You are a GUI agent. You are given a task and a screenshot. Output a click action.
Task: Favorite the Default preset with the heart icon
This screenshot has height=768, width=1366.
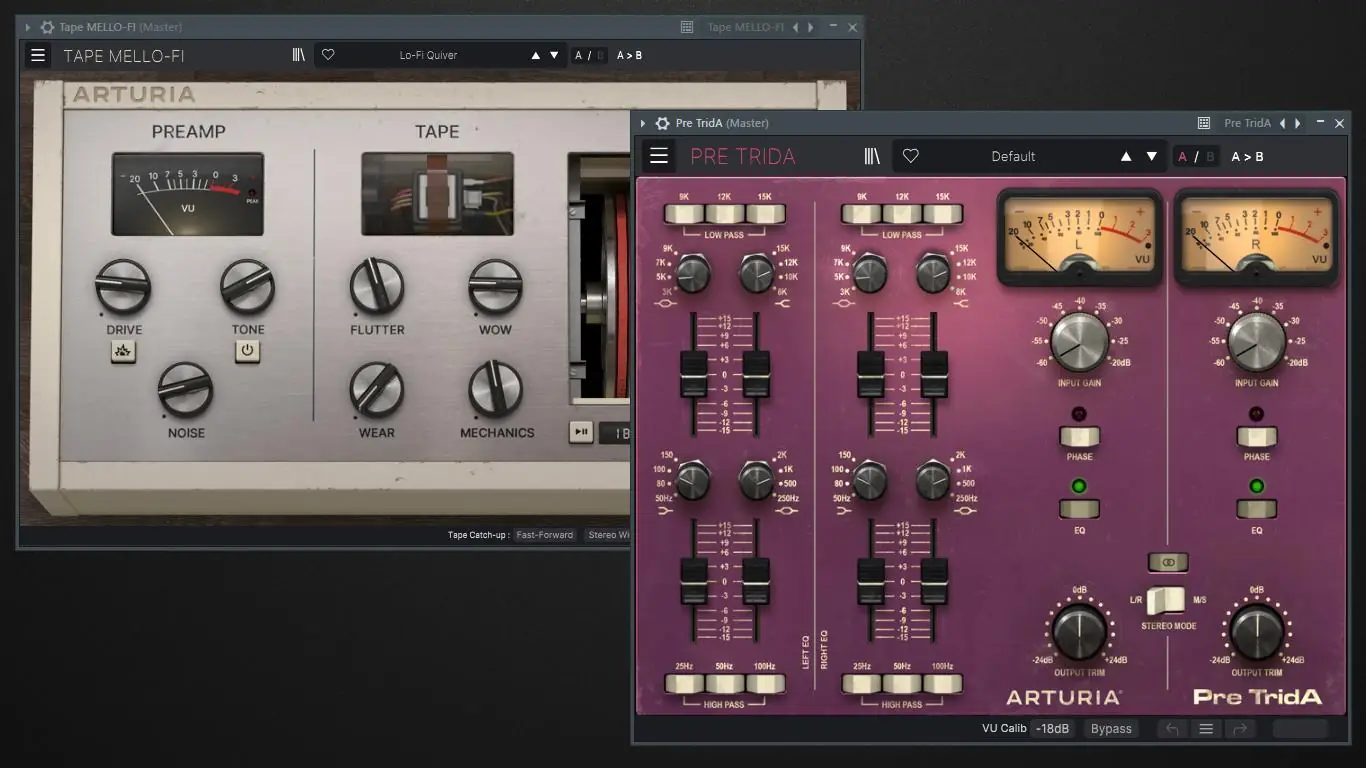[910, 156]
